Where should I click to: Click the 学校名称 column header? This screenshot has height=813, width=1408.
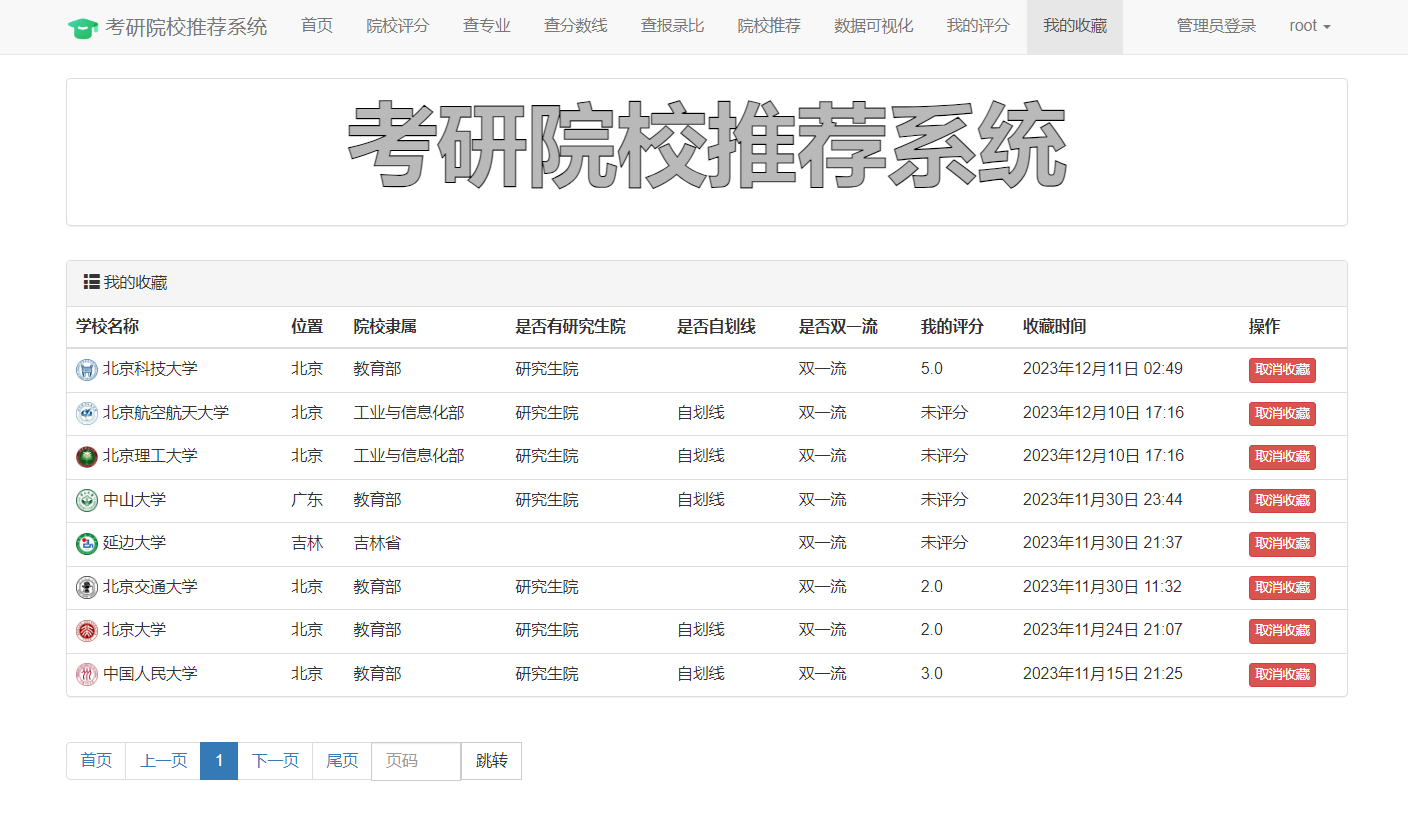coord(107,327)
